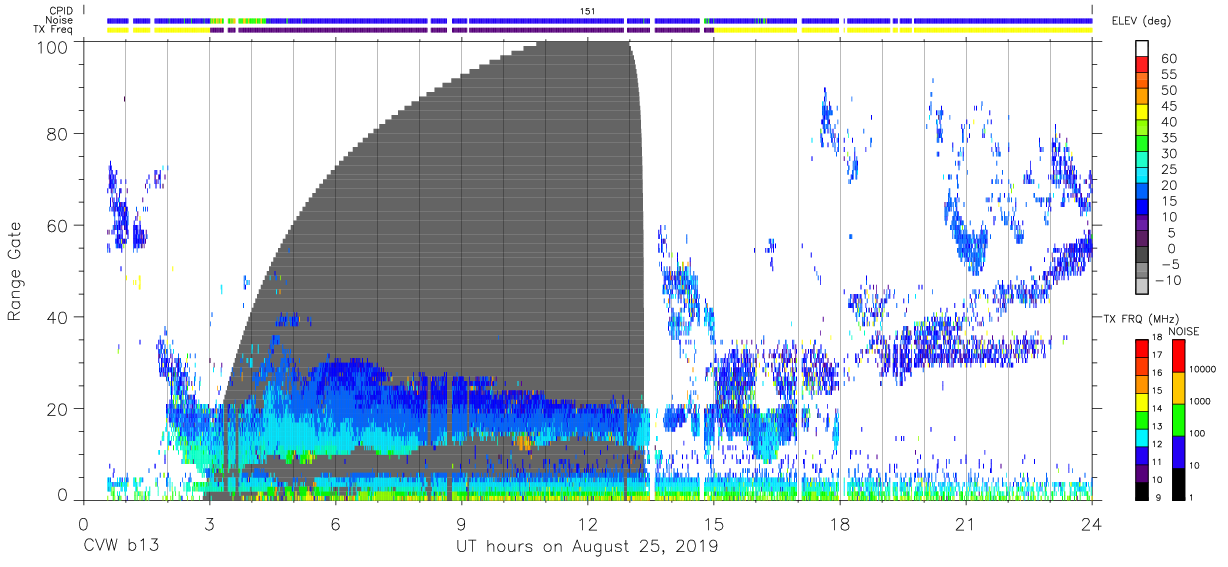Image resolution: width=1228 pixels, height=567 pixels.
Task: Click the 10000 label on NOISE scale
Action: 1205,368
